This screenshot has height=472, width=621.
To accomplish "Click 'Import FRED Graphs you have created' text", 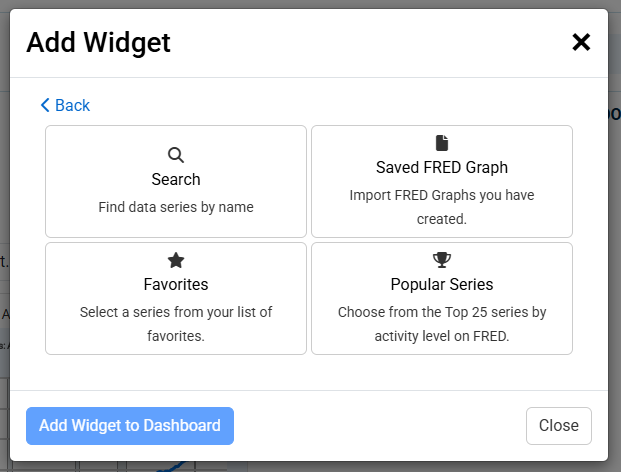I will 442,207.
